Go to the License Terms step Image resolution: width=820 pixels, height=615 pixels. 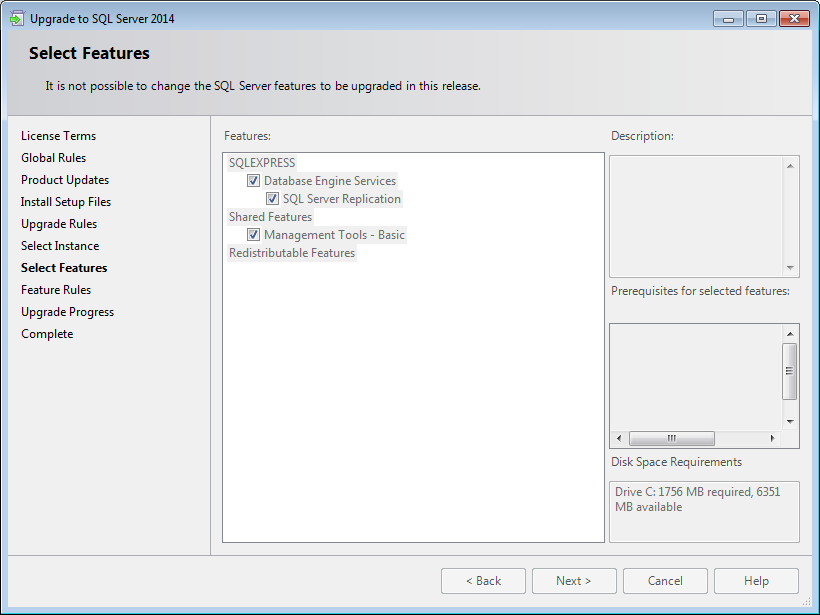[59, 136]
